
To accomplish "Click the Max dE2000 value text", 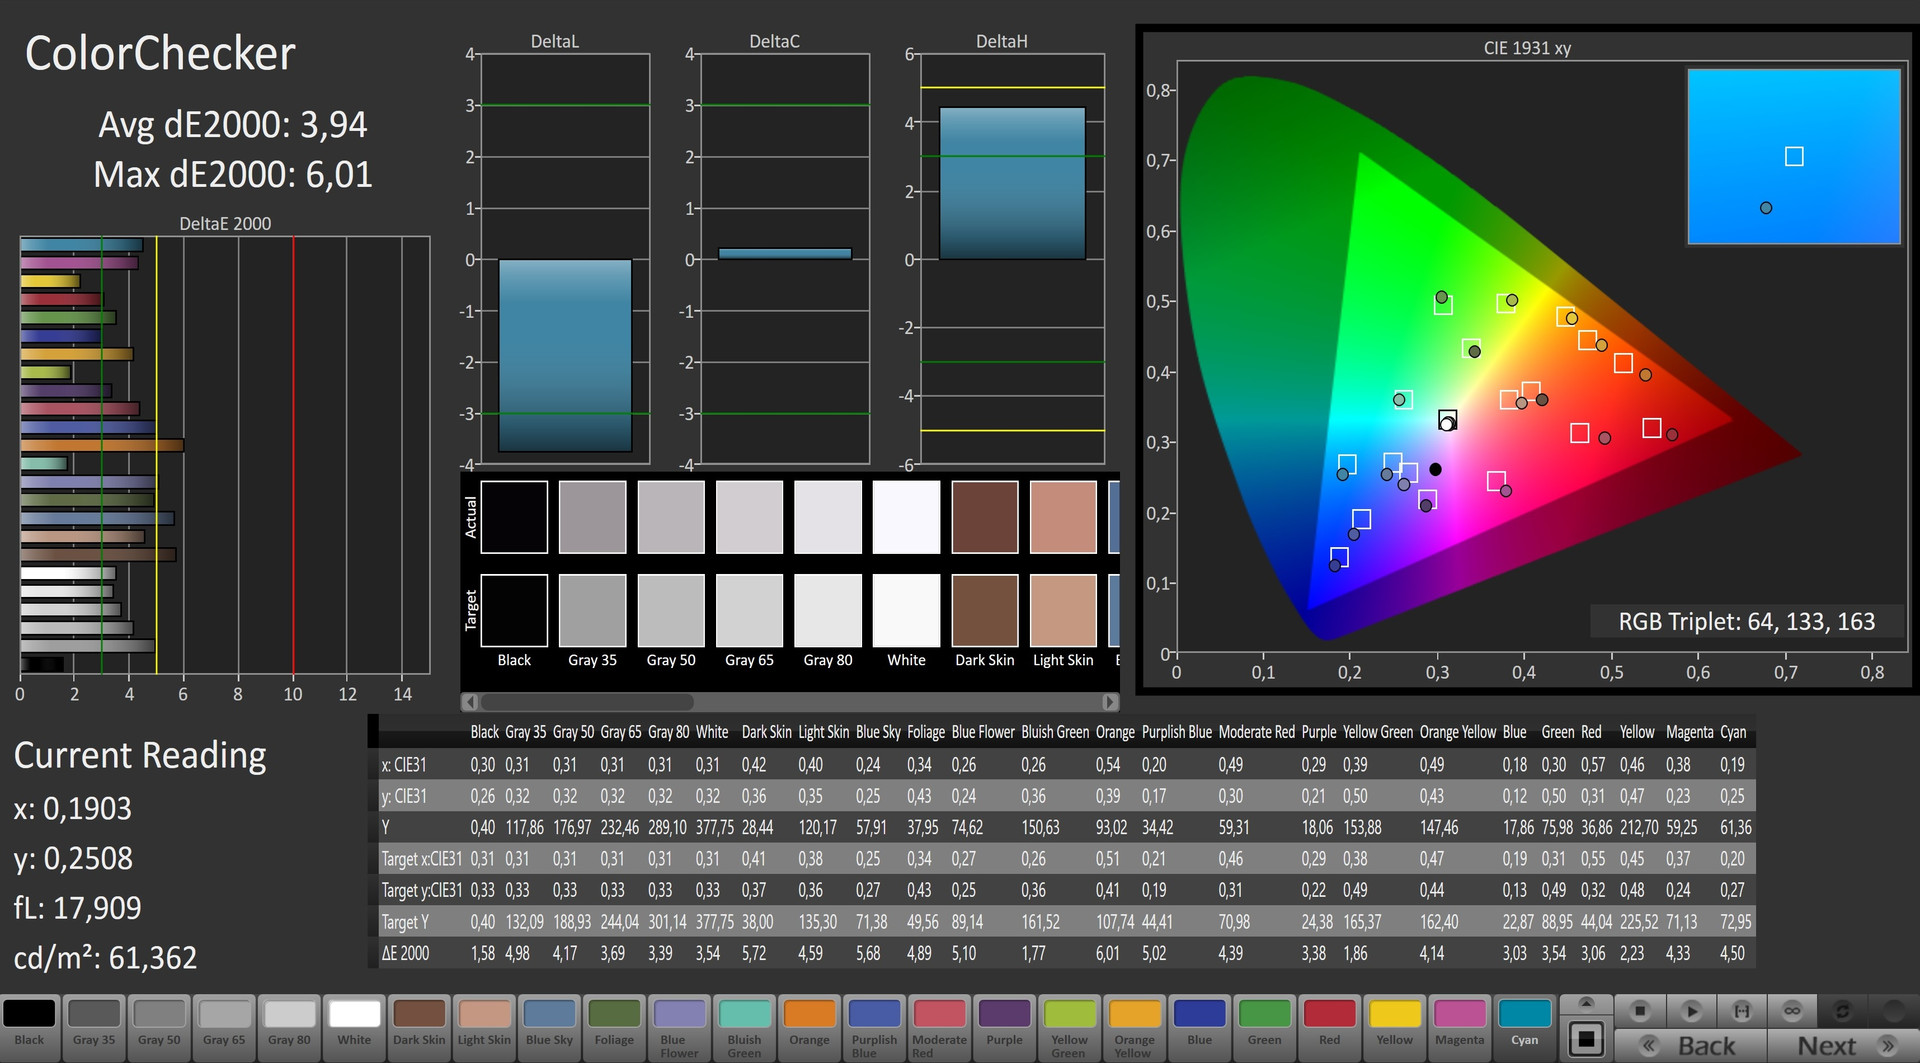I will click(232, 175).
